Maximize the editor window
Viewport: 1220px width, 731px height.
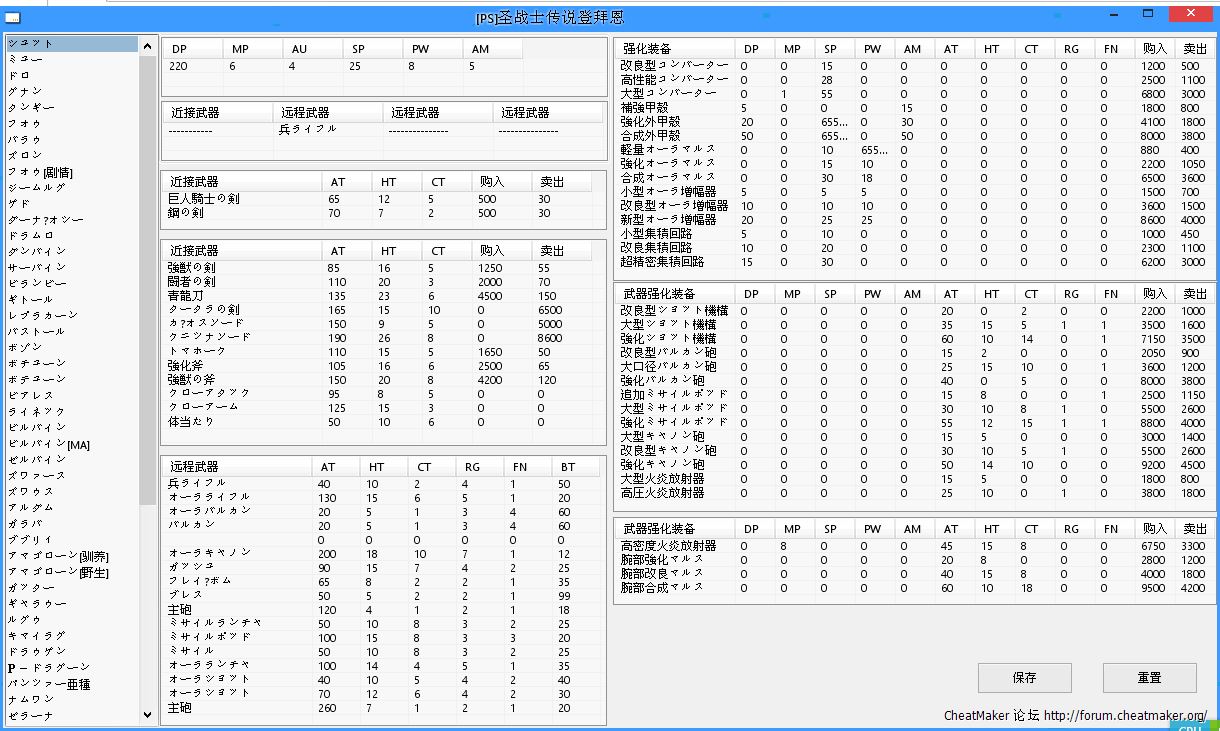(1149, 14)
